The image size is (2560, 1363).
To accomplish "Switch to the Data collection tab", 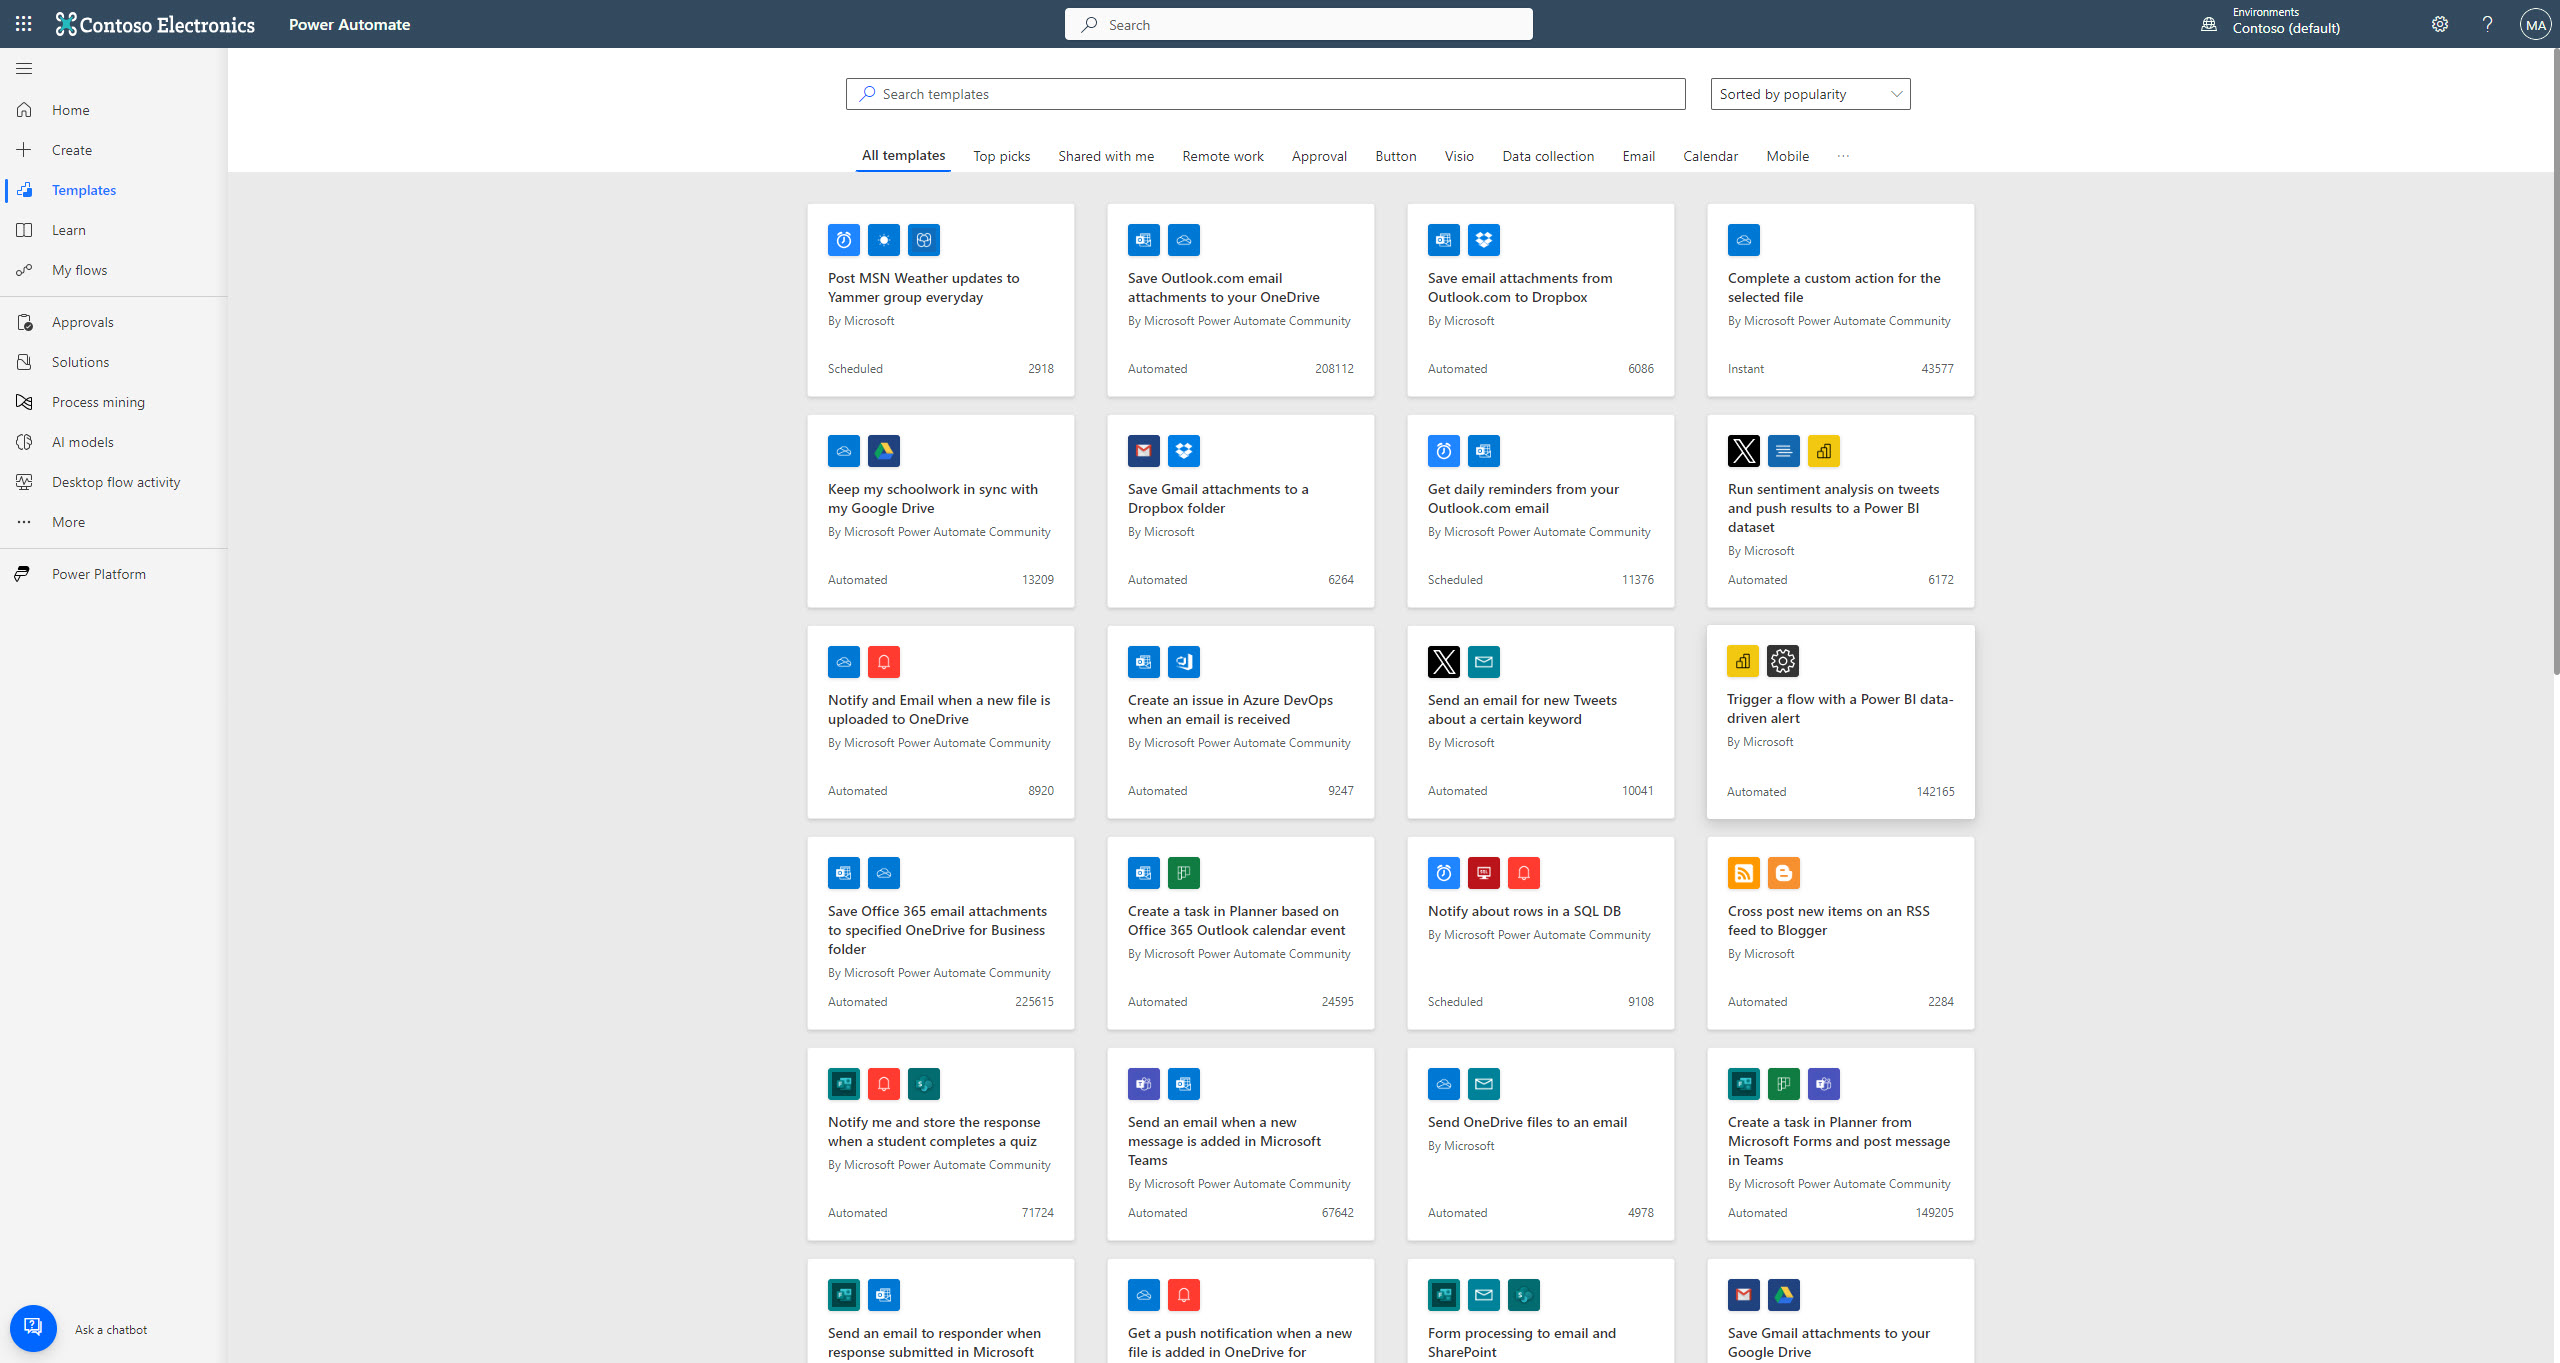I will point(1548,156).
